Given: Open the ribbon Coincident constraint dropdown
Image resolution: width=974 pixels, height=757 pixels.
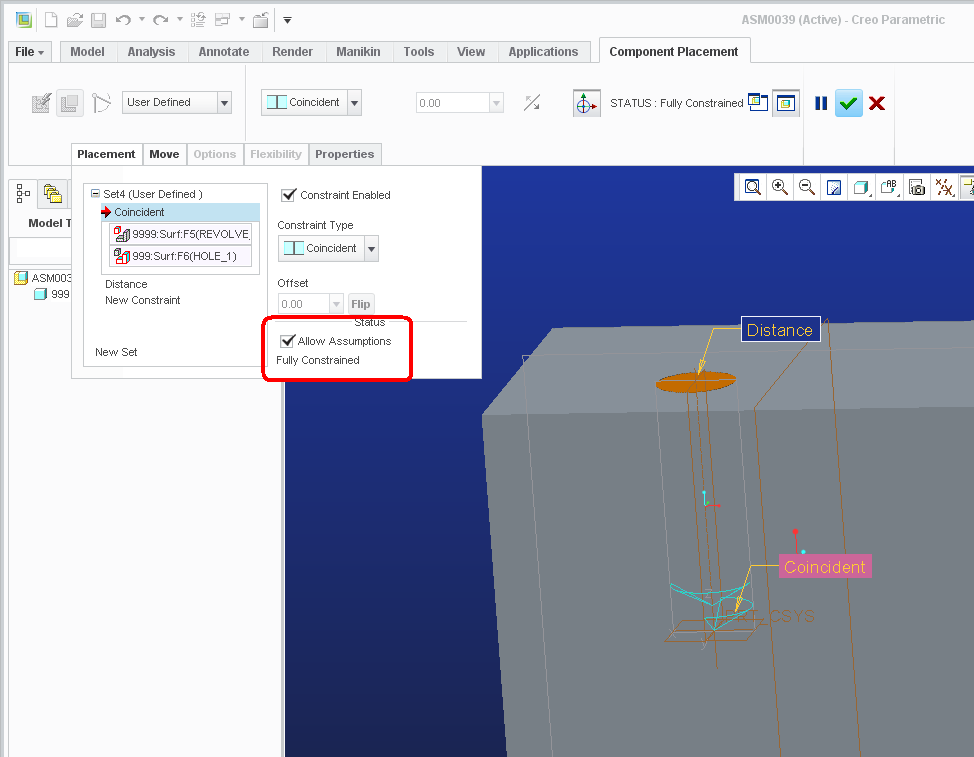Looking at the screenshot, I should point(355,102).
